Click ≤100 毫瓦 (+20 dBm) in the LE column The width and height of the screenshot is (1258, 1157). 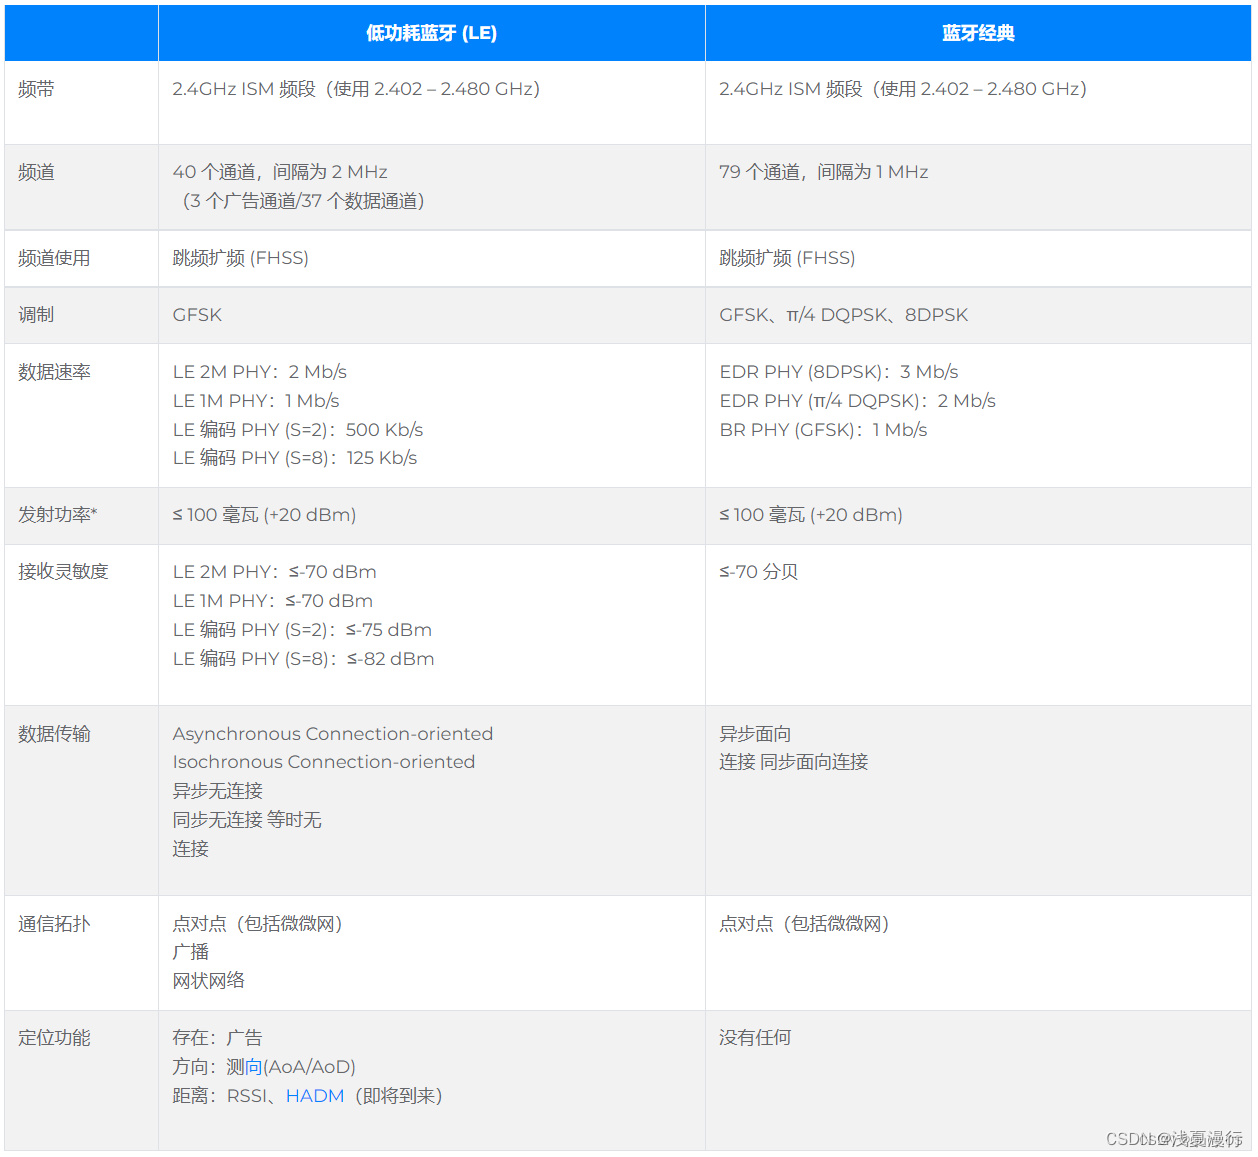click(x=264, y=515)
